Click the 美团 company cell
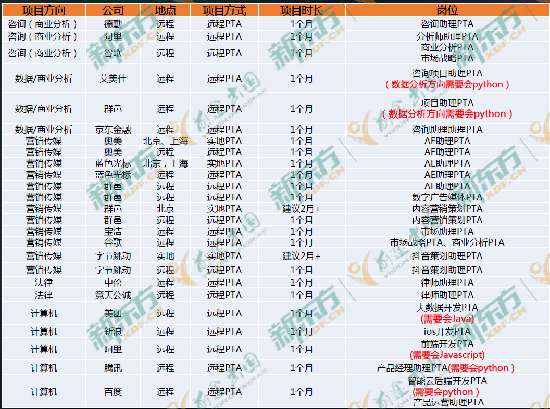The height and width of the screenshot is (409, 550). point(113,314)
